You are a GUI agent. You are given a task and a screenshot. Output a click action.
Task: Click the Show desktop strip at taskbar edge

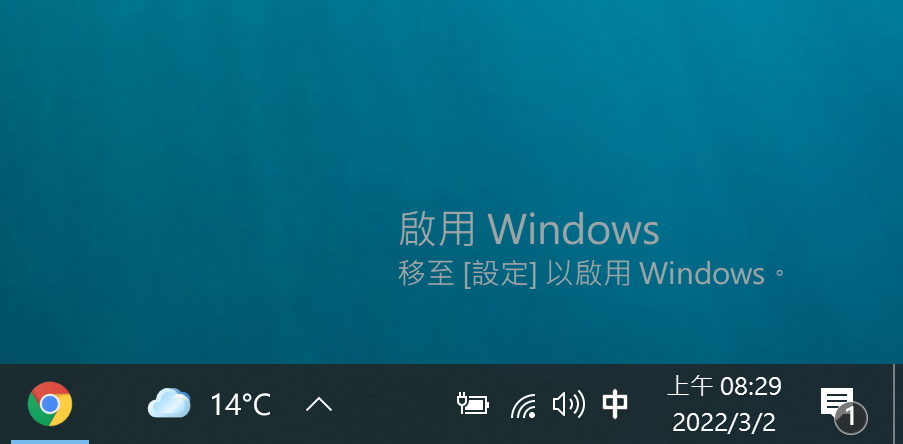(x=898, y=404)
